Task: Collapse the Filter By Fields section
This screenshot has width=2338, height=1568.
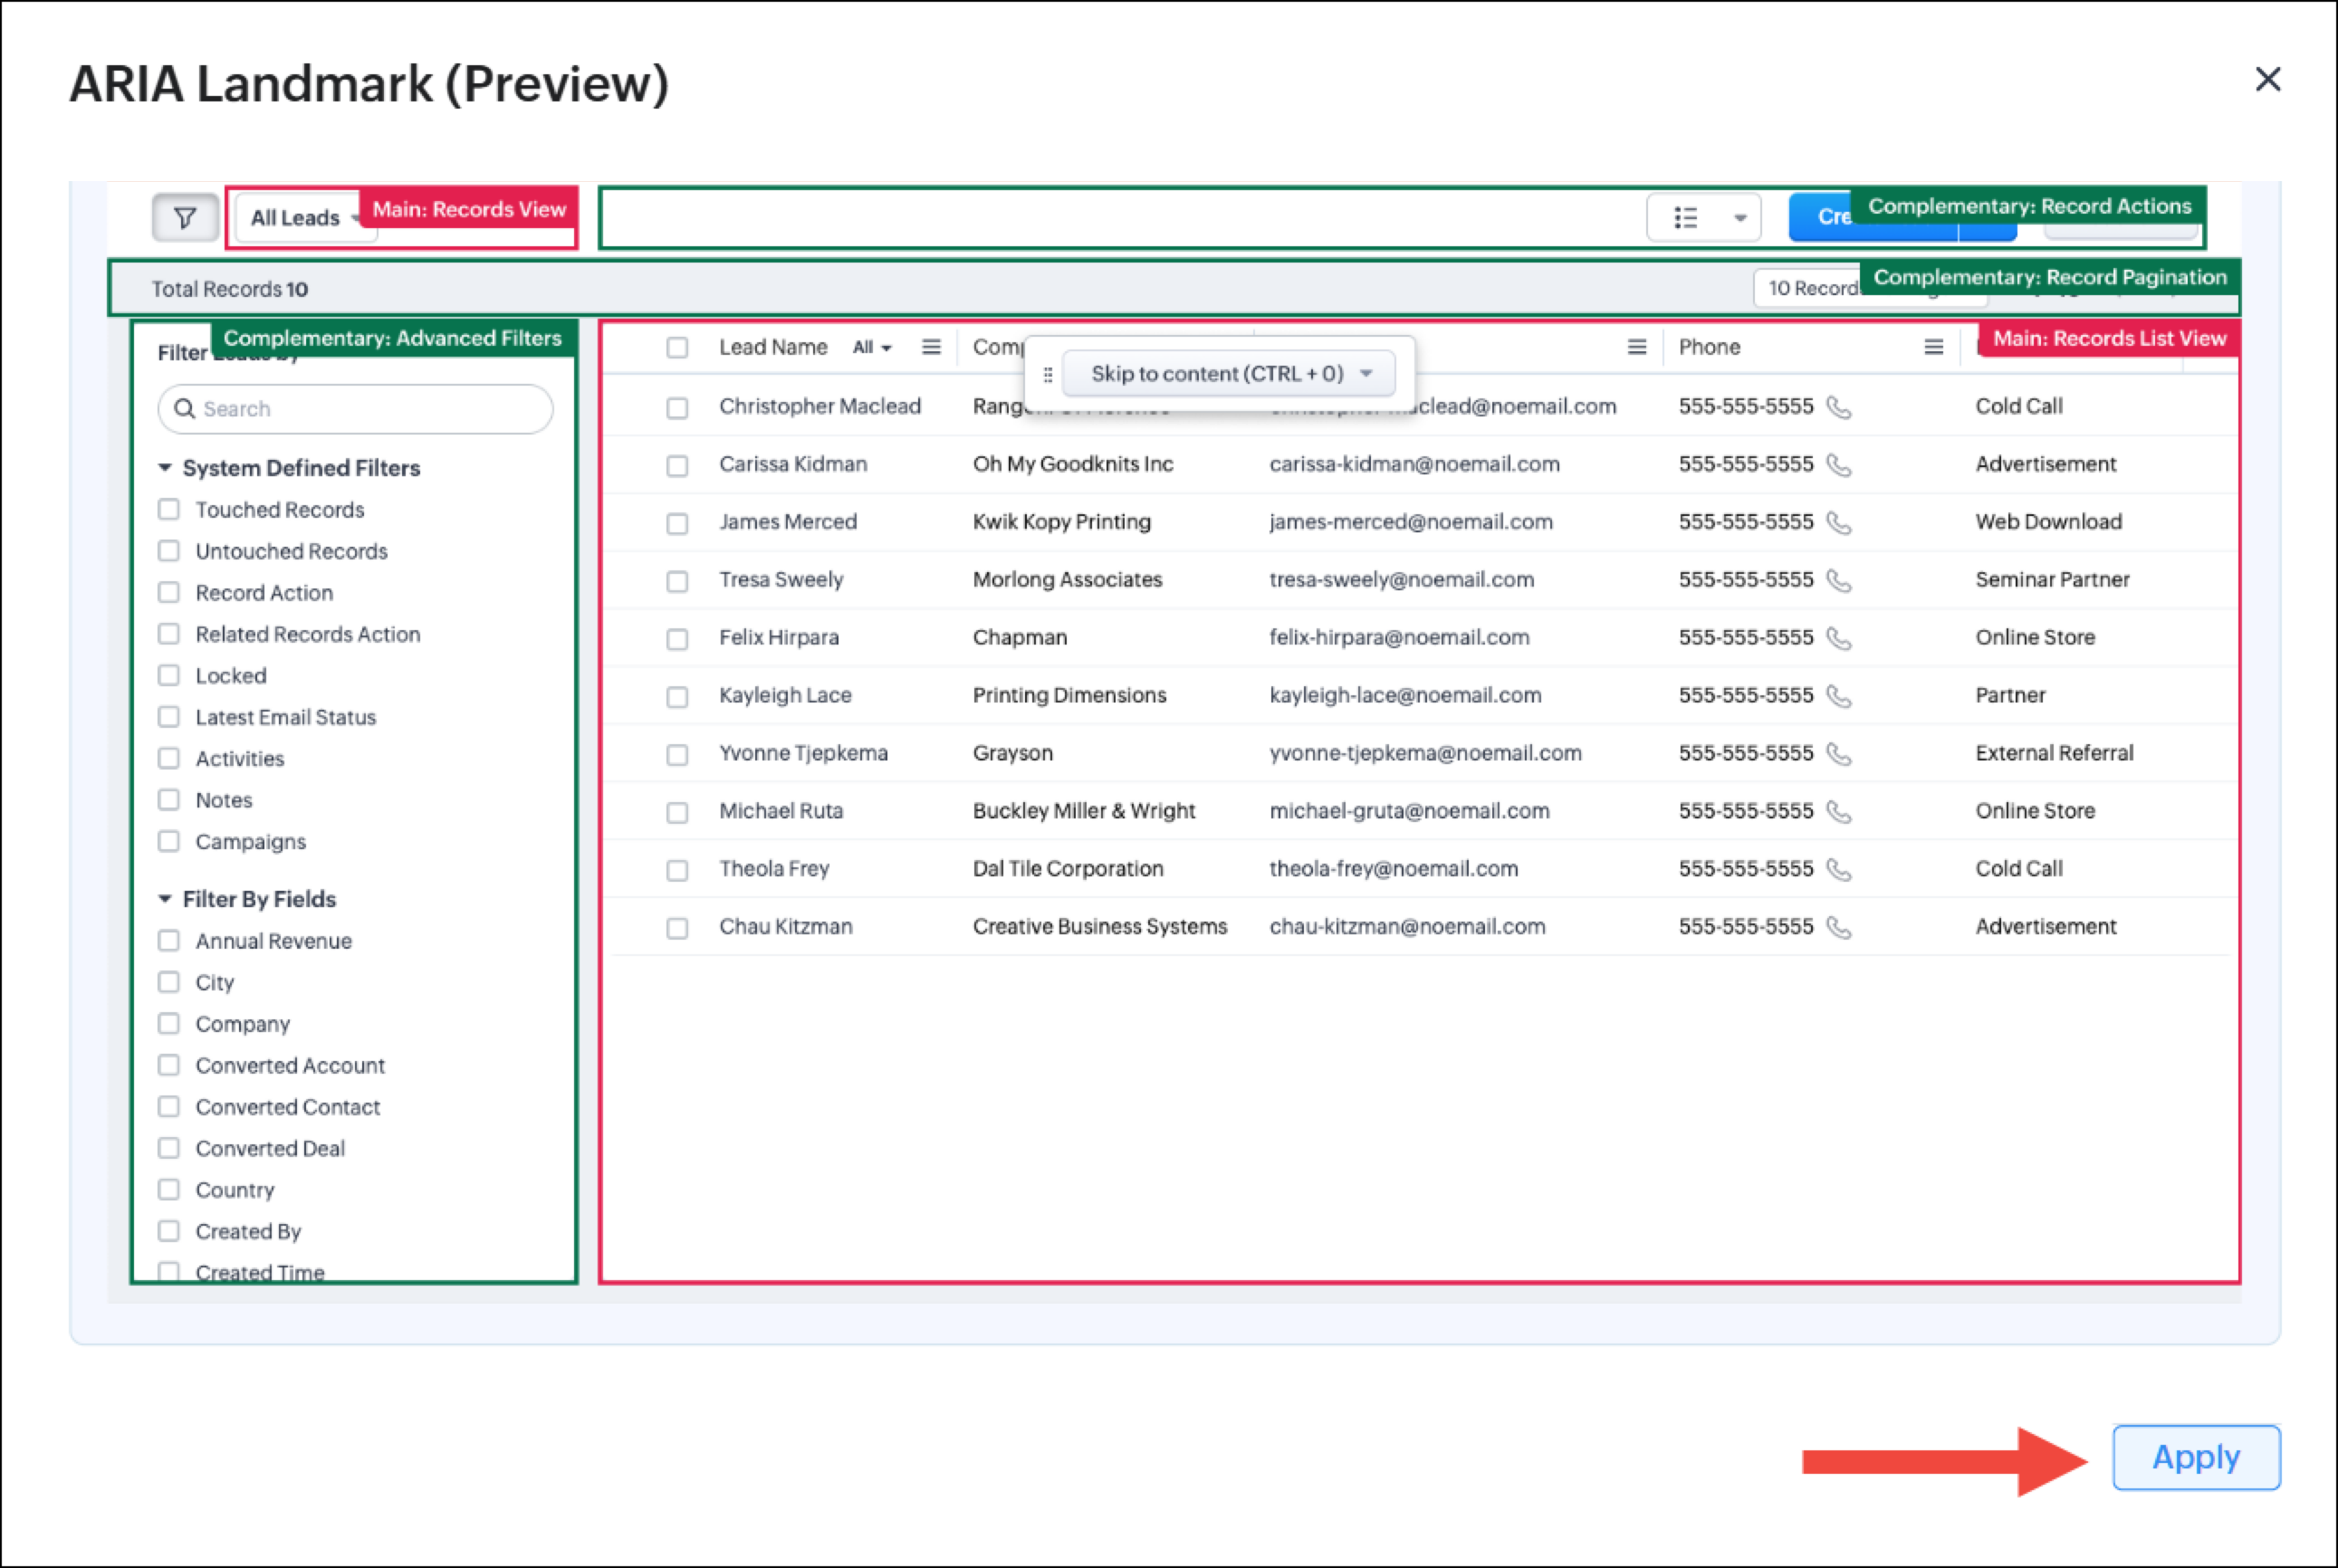Action: coord(166,899)
